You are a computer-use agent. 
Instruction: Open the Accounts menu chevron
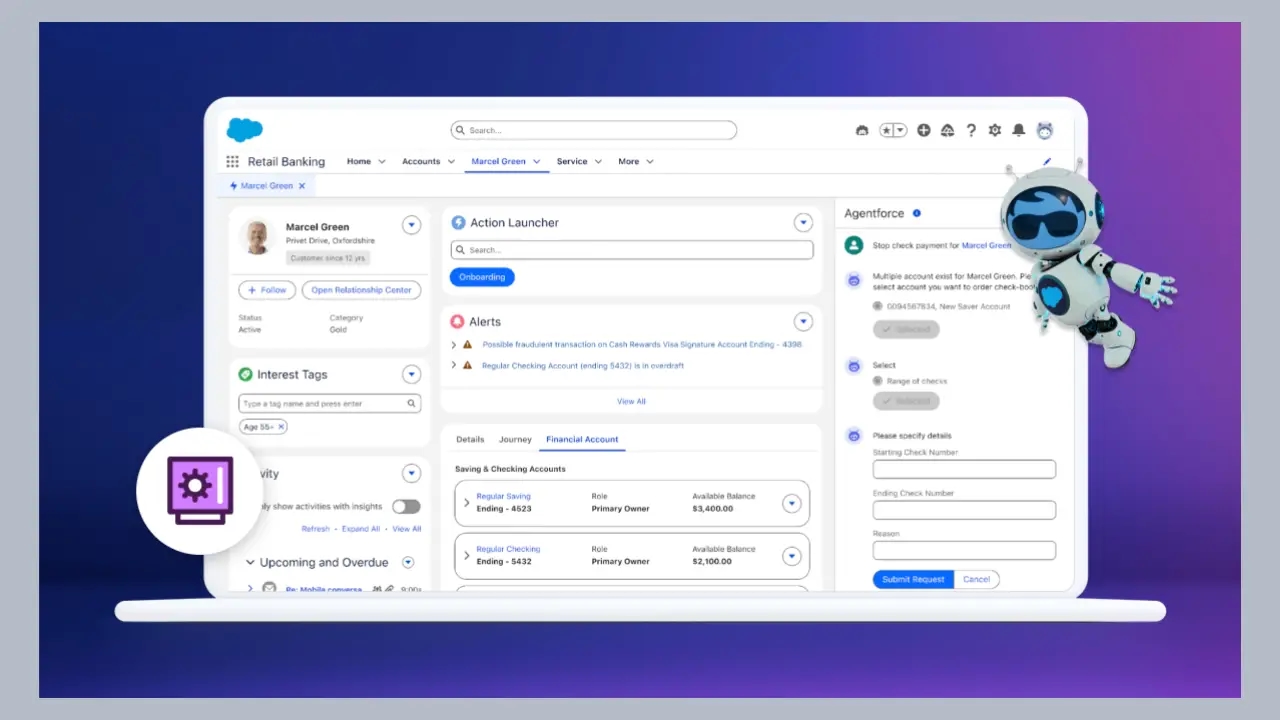tap(451, 162)
